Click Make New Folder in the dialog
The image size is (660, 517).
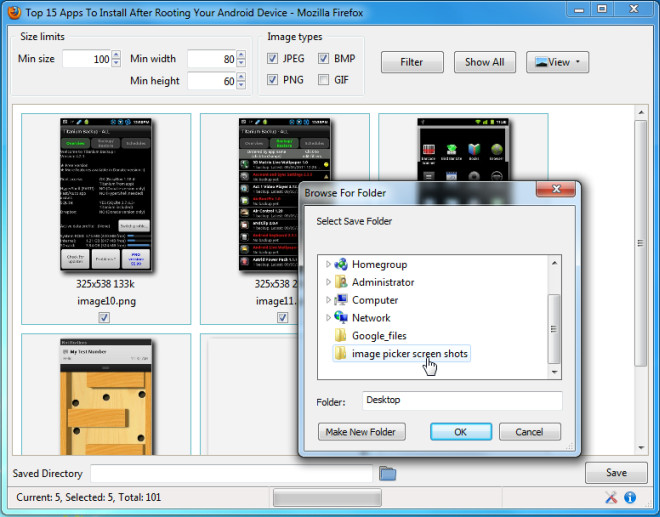pyautogui.click(x=362, y=432)
